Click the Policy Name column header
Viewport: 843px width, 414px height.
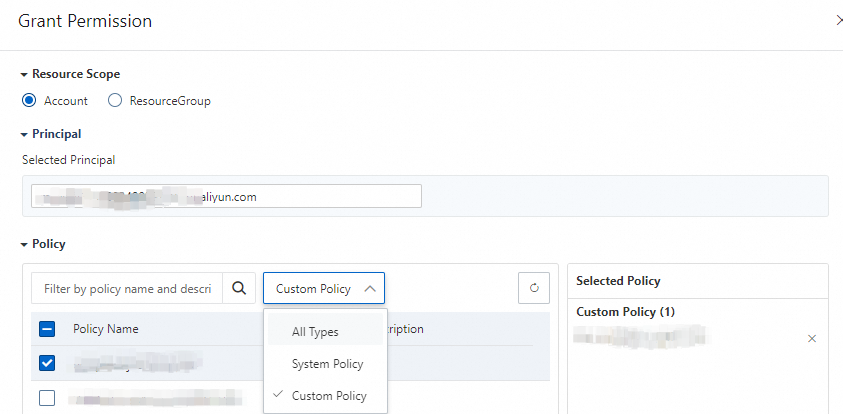coord(106,329)
